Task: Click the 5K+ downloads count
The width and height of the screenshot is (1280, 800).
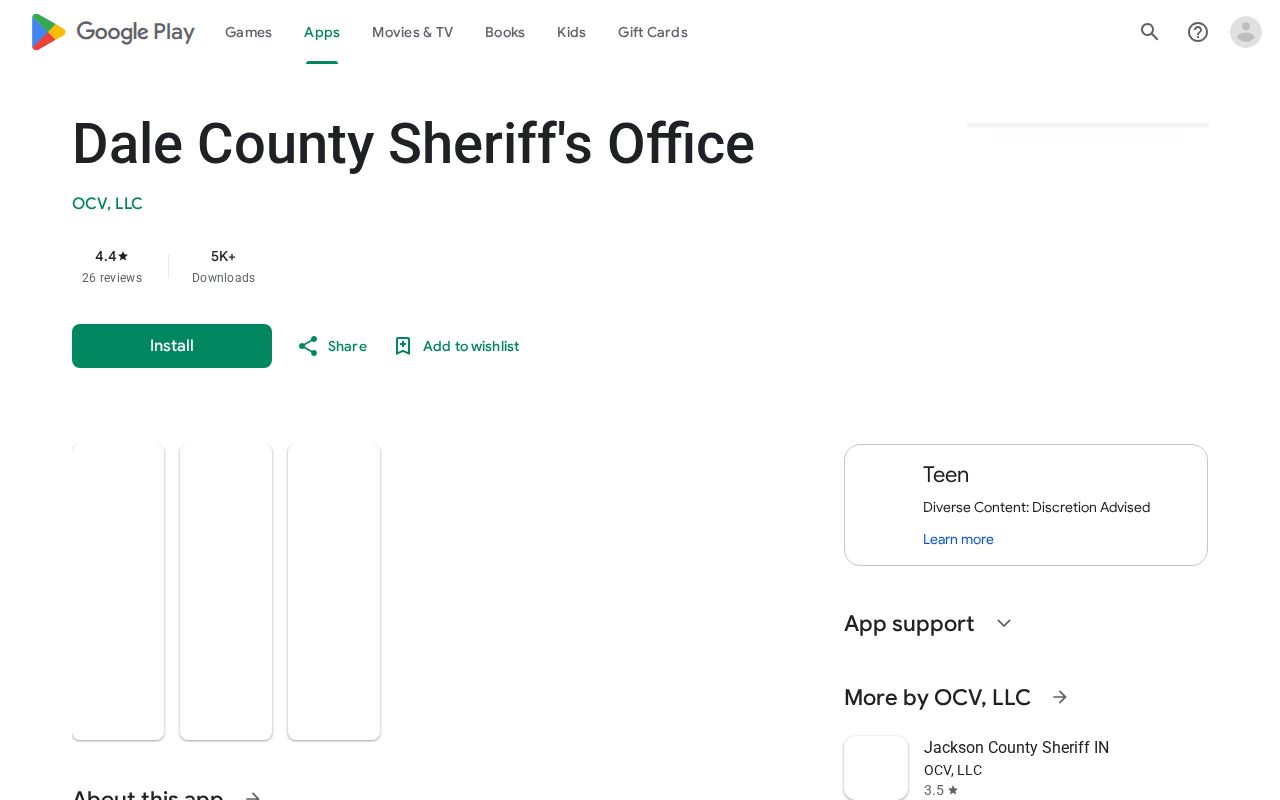Action: point(223,256)
